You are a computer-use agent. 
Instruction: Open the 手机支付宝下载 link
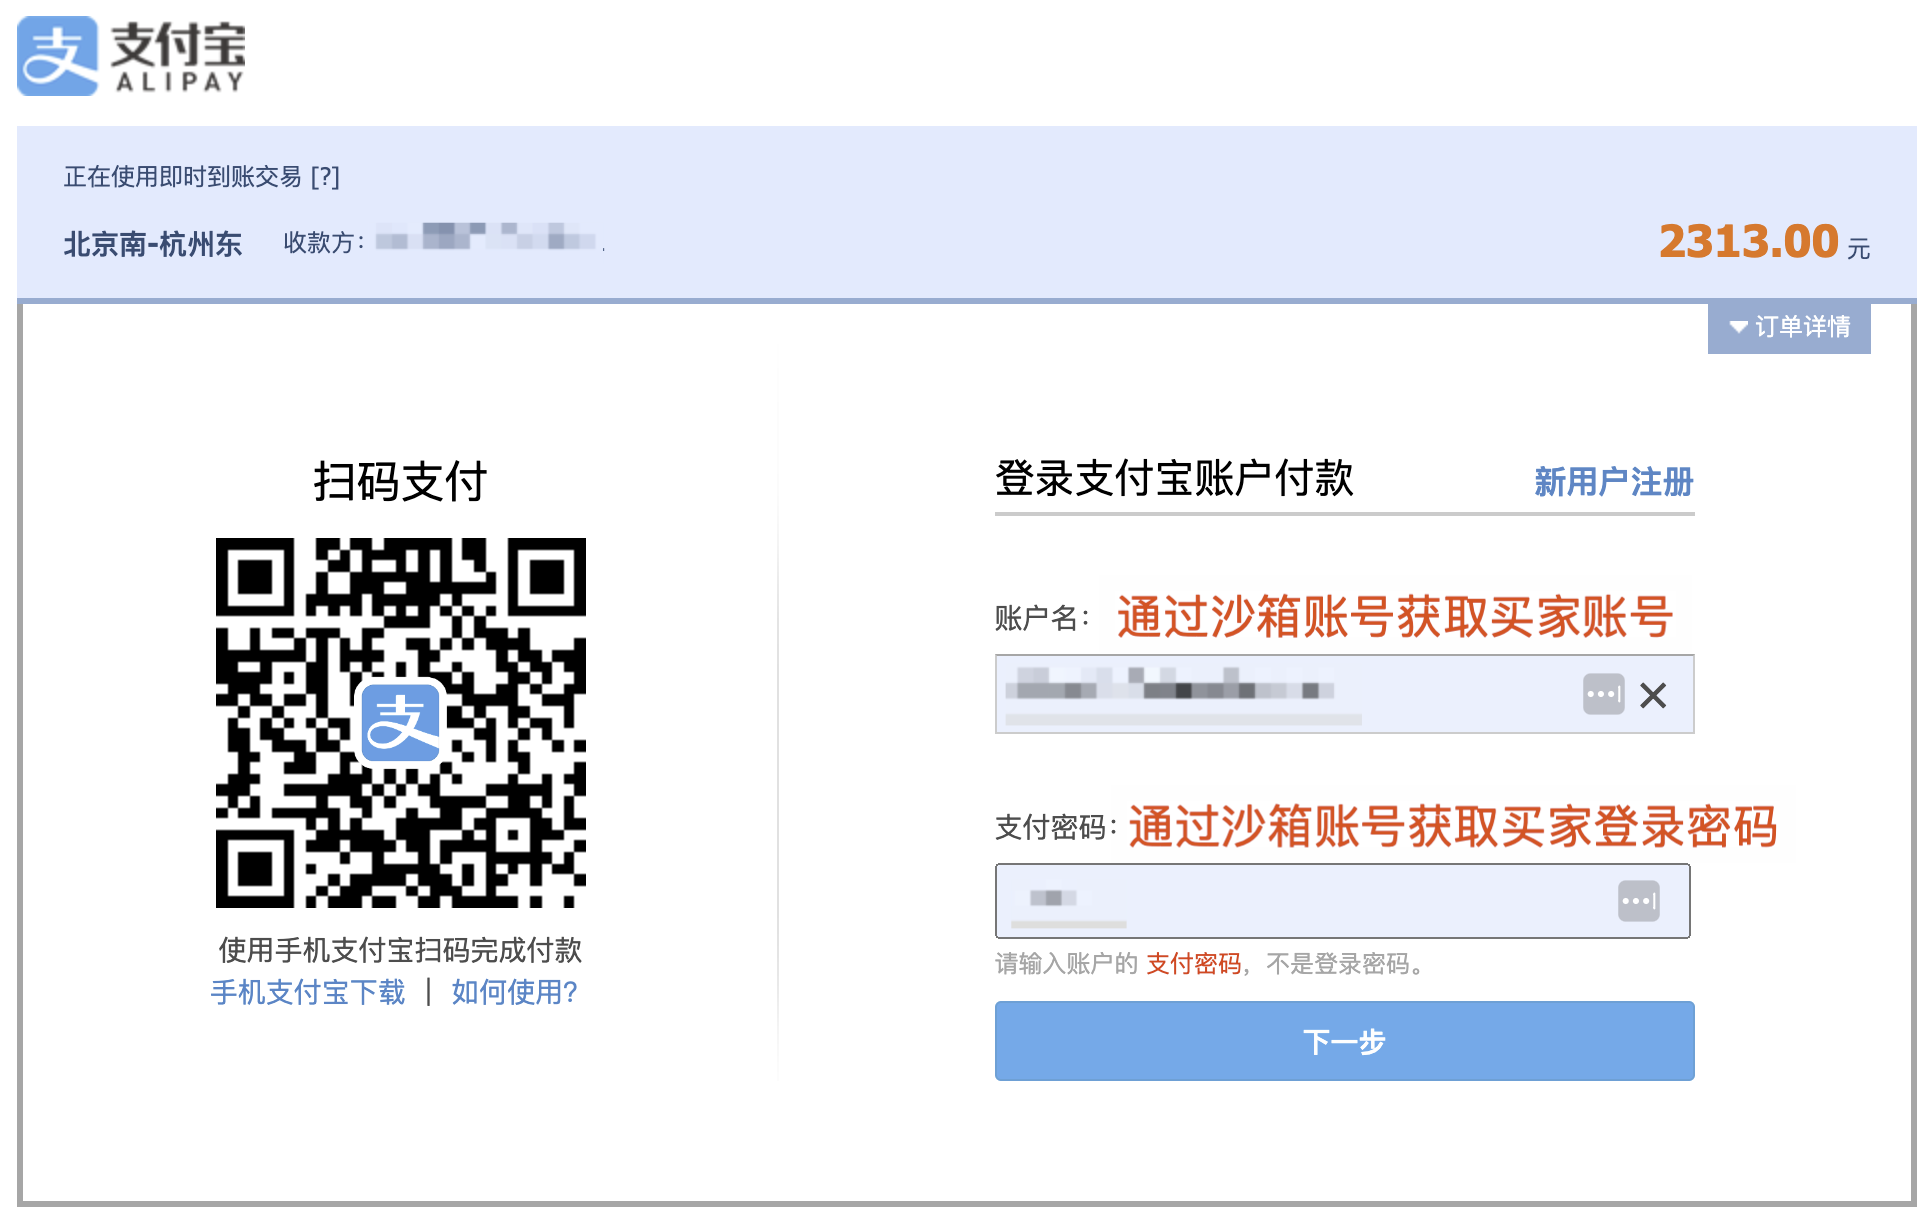(308, 992)
